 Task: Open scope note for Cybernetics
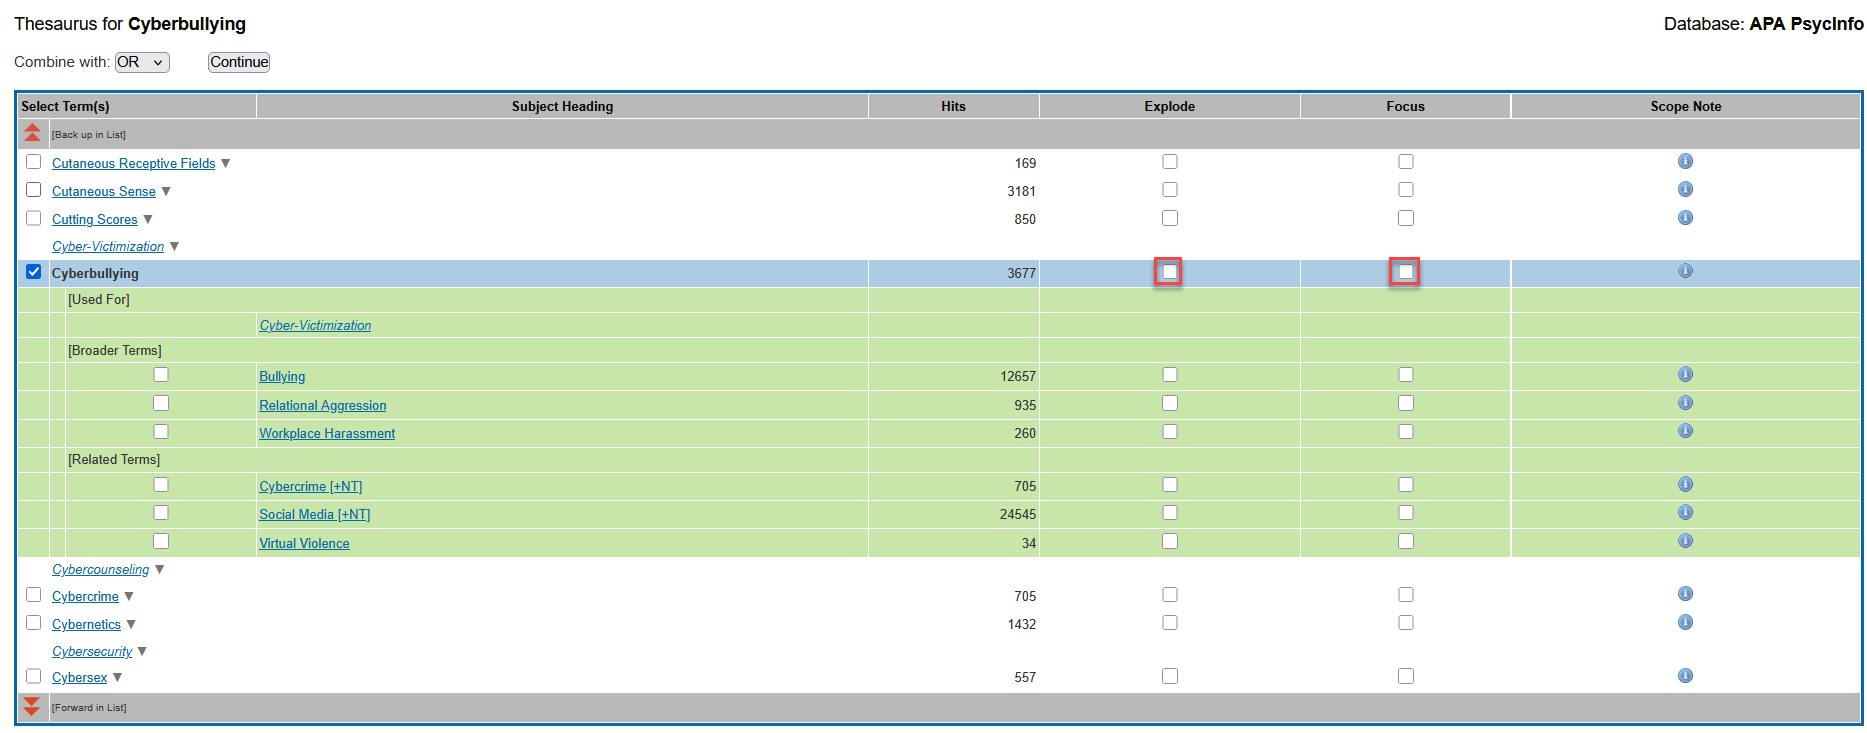pyautogui.click(x=1685, y=623)
